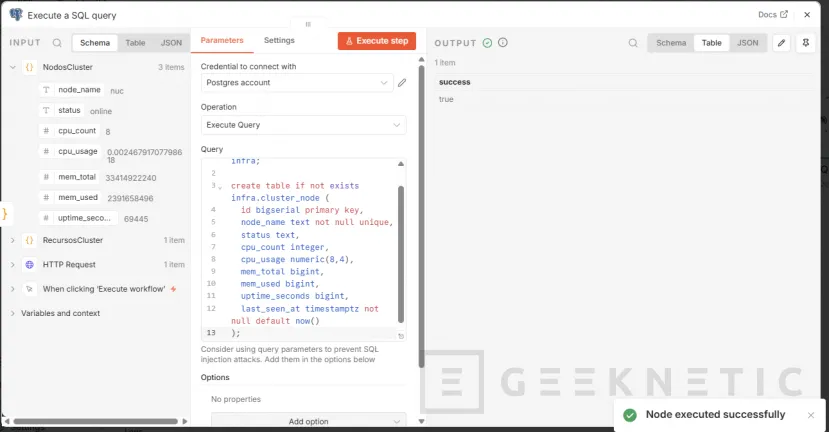The width and height of the screenshot is (829, 432).
Task: Open the Postgres account credential dropdown
Action: point(297,82)
